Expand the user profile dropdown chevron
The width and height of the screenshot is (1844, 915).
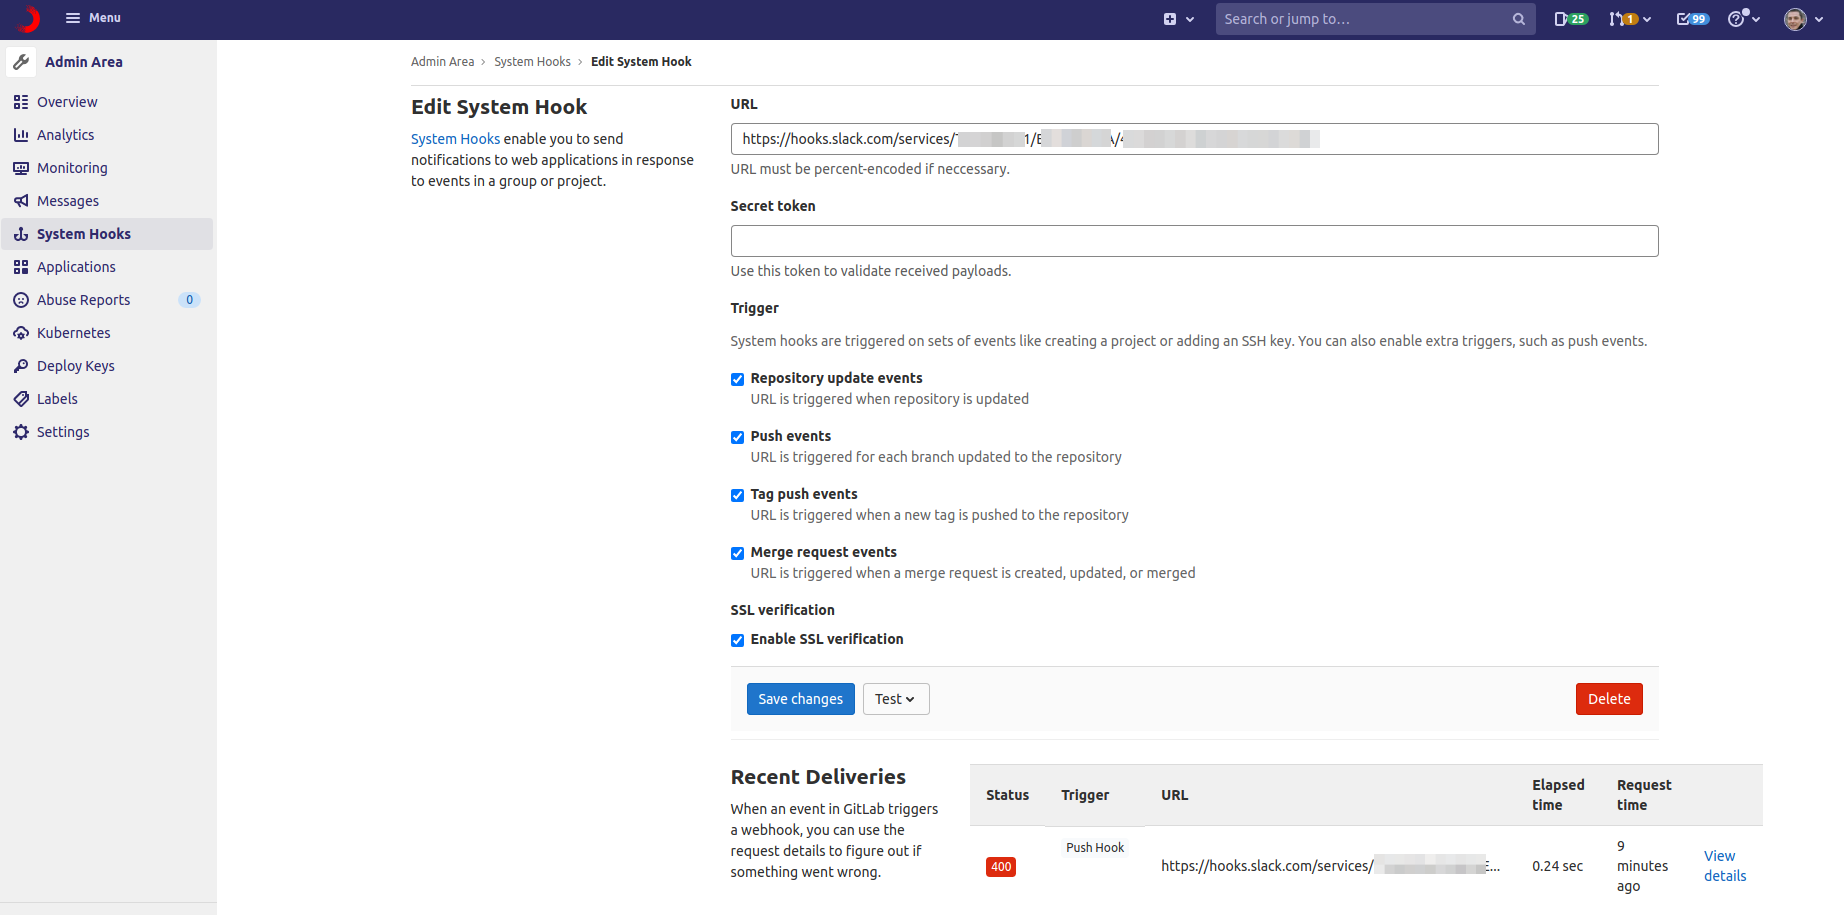pos(1819,19)
